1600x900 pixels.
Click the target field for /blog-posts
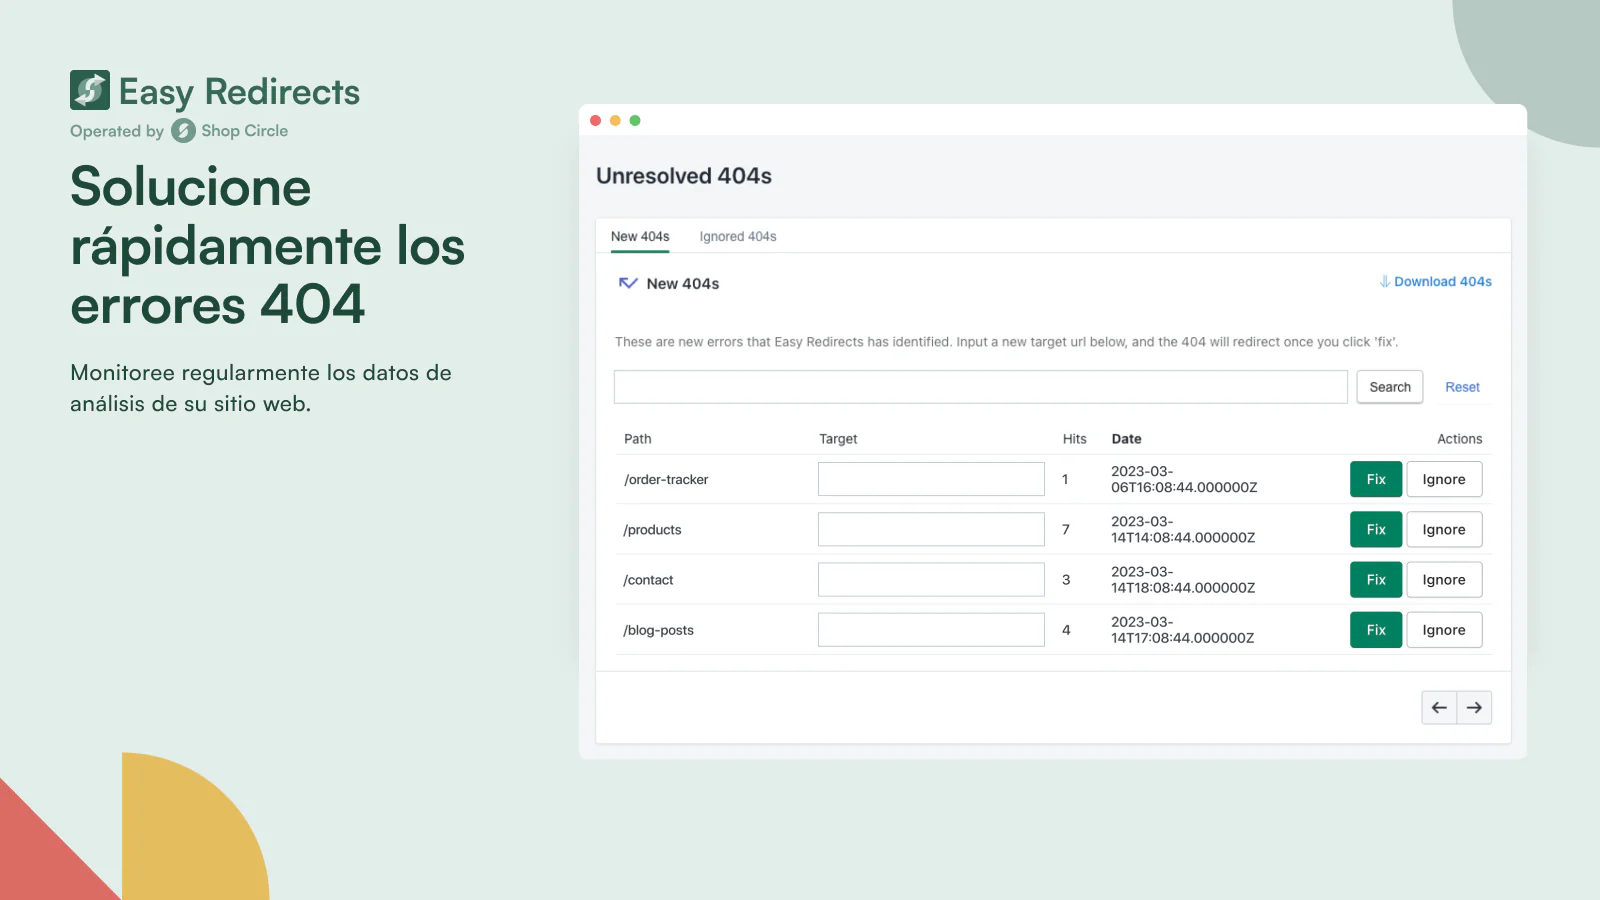(931, 630)
